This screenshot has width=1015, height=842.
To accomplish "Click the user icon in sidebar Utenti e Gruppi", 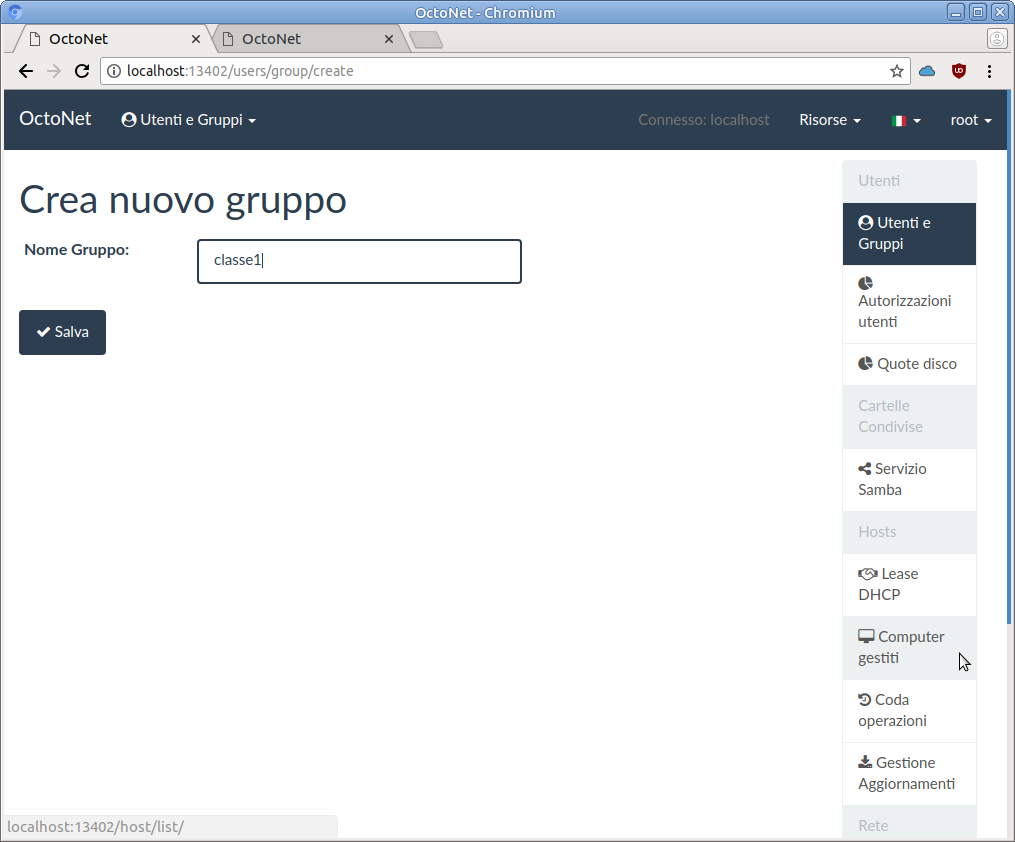I will point(865,223).
